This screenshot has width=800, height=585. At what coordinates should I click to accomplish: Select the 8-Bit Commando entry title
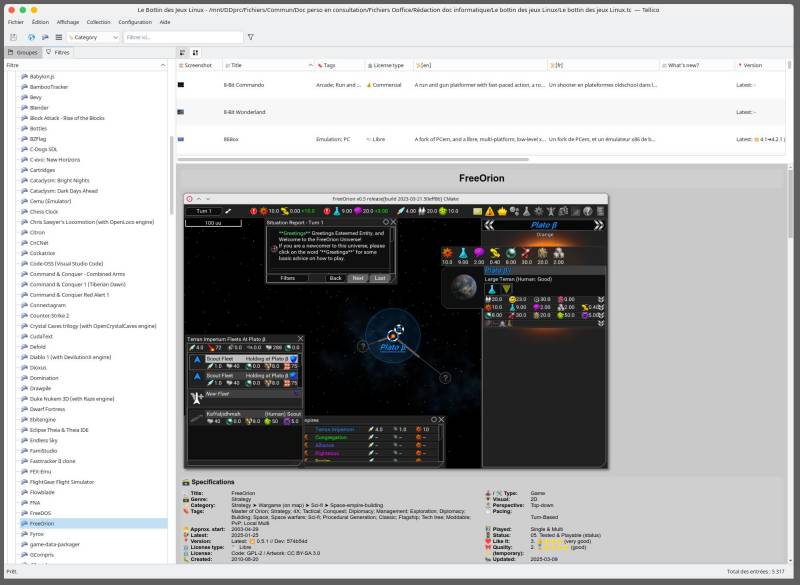click(x=244, y=85)
